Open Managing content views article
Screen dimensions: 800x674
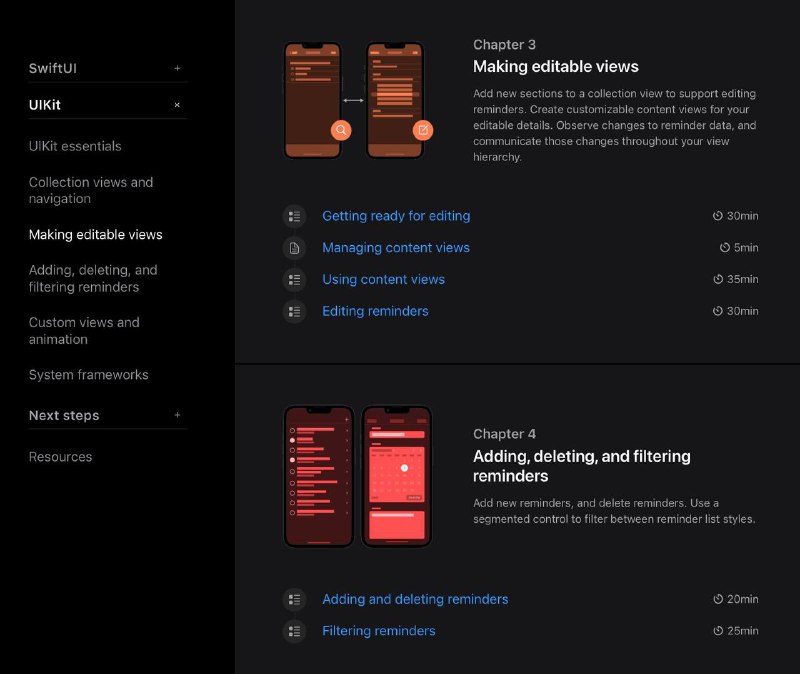click(396, 248)
